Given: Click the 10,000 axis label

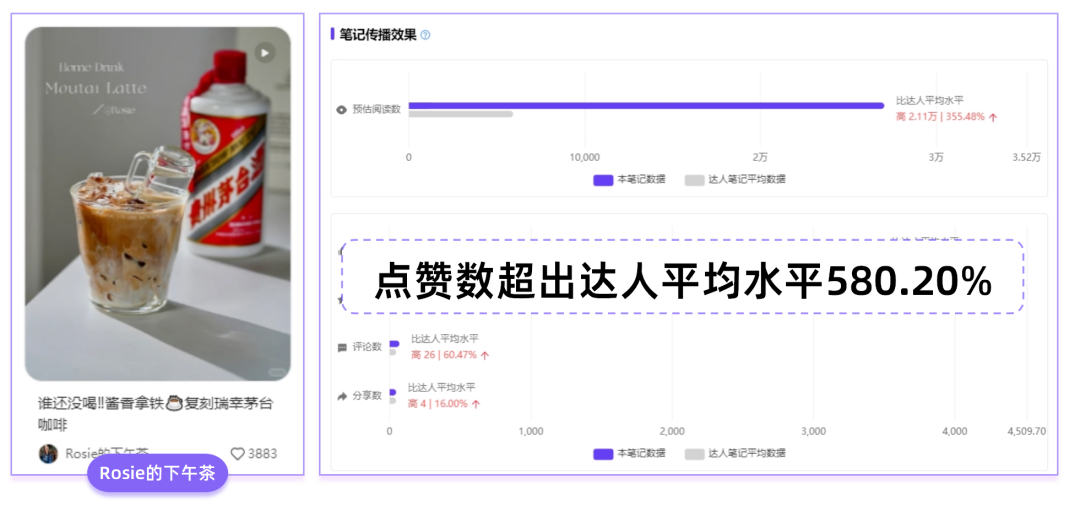Looking at the screenshot, I should 585,158.
